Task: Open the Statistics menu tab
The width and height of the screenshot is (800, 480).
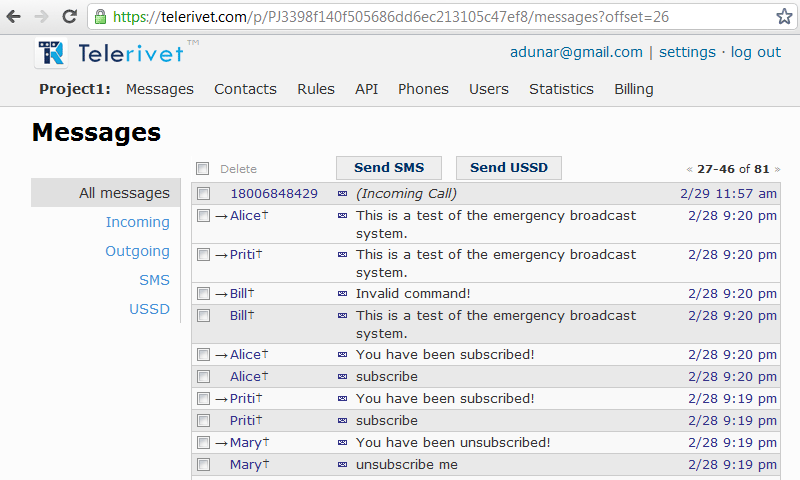Action: click(x=561, y=89)
